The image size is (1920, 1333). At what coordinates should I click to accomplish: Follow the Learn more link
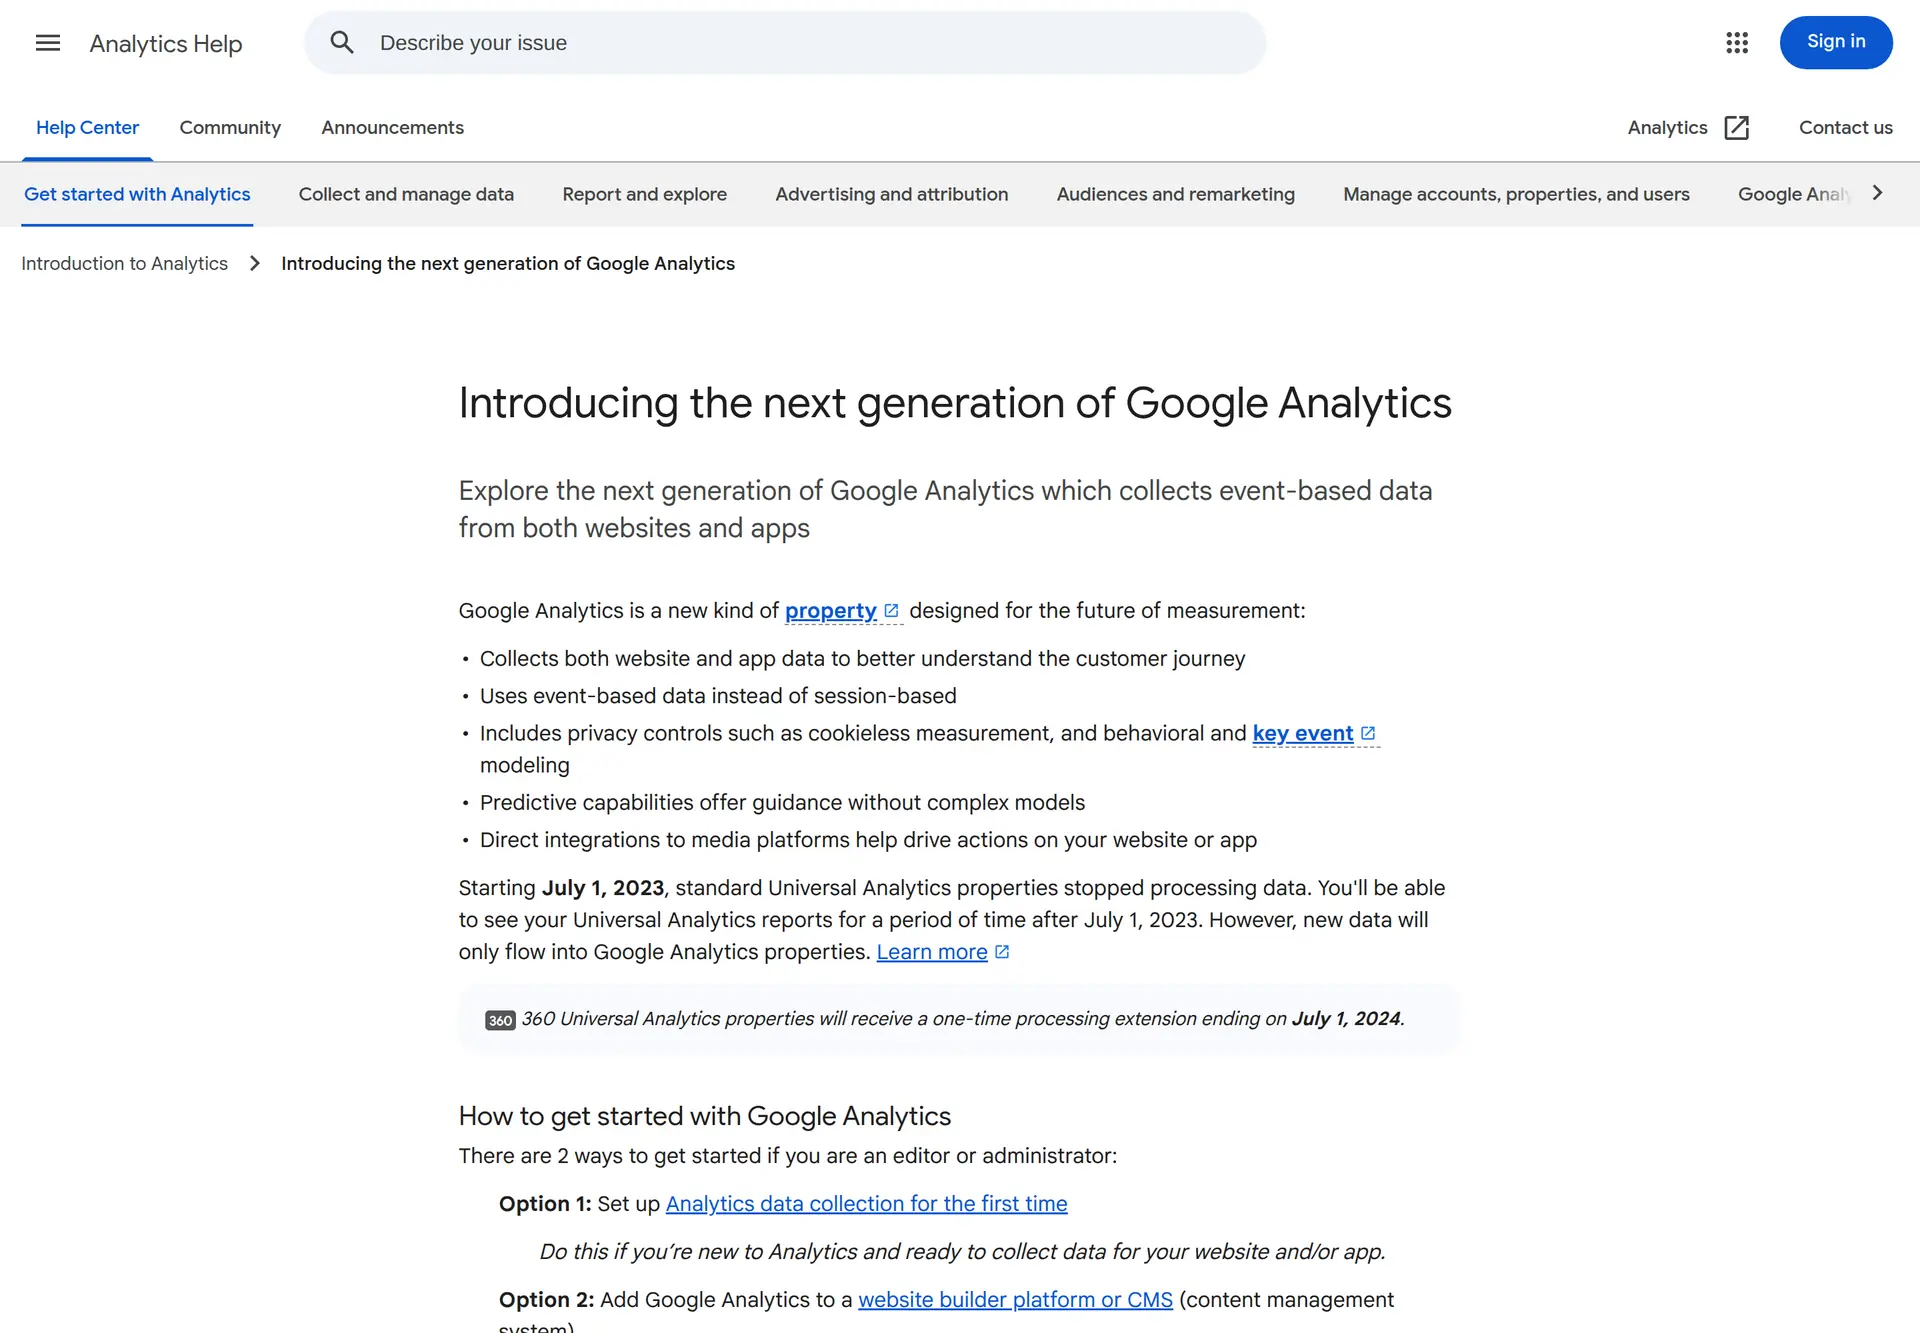(931, 952)
